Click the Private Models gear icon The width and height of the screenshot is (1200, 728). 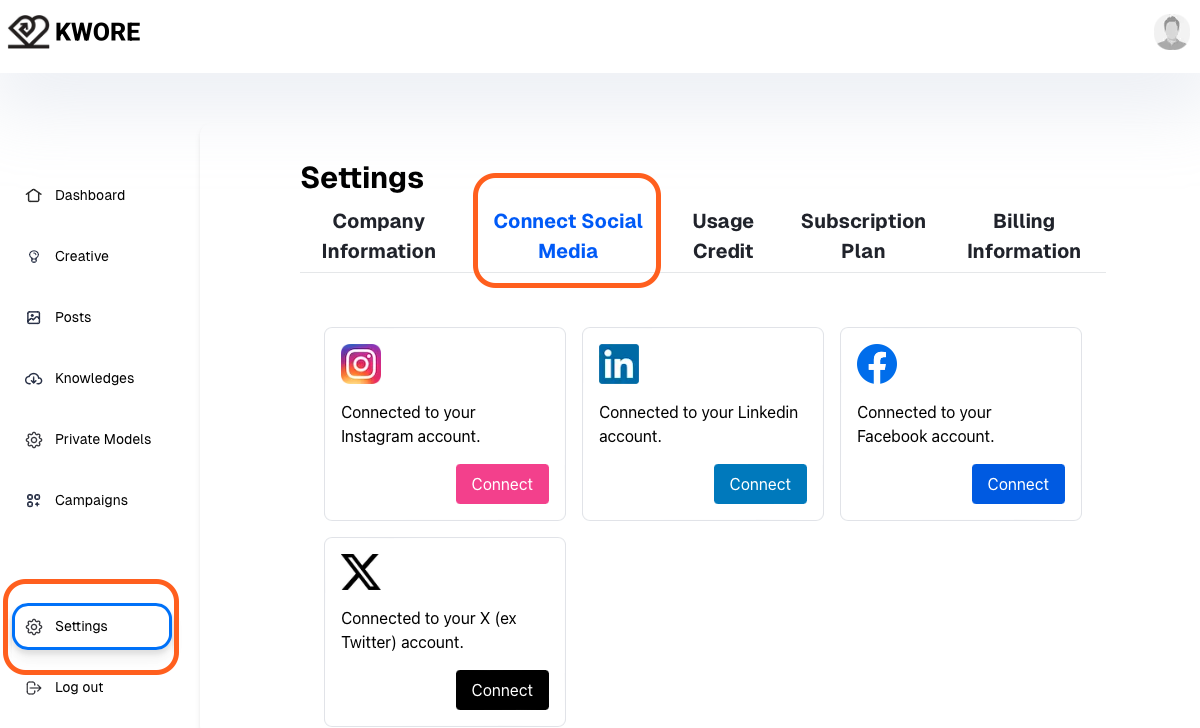click(34, 439)
